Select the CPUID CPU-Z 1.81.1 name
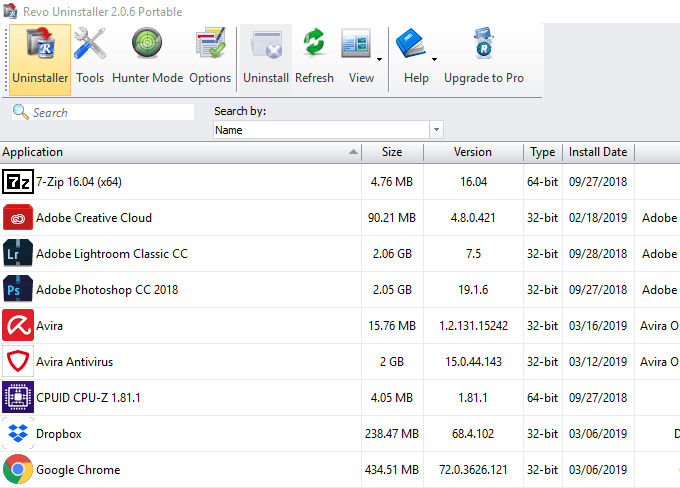Screen dimensions: 680x488 88,398
